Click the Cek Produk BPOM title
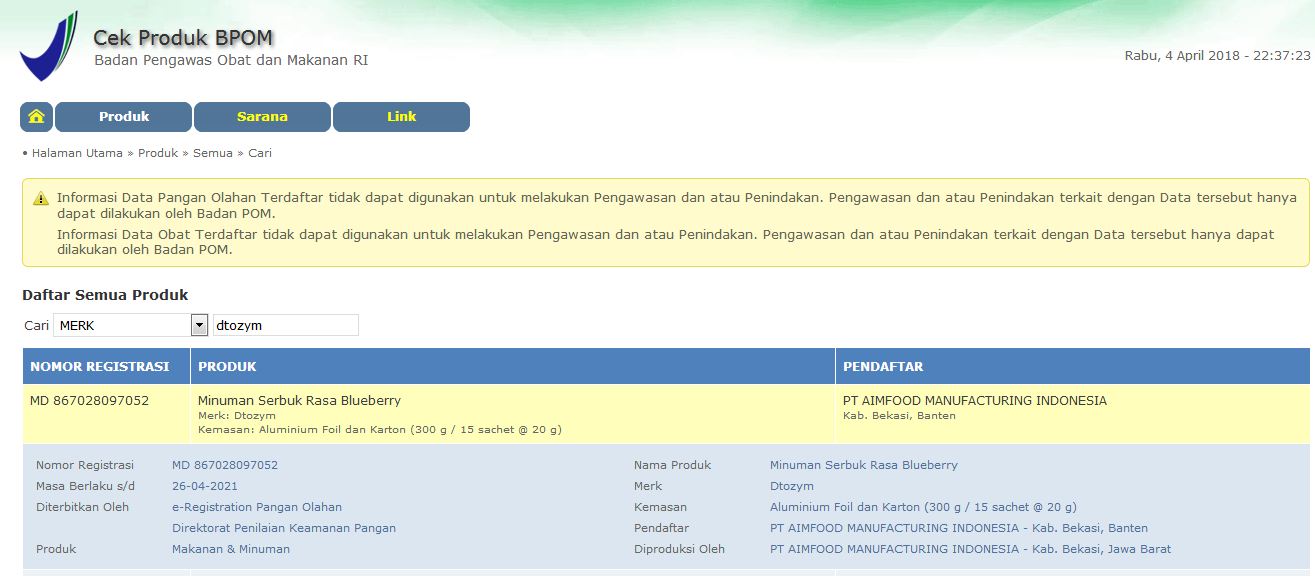 click(x=183, y=38)
